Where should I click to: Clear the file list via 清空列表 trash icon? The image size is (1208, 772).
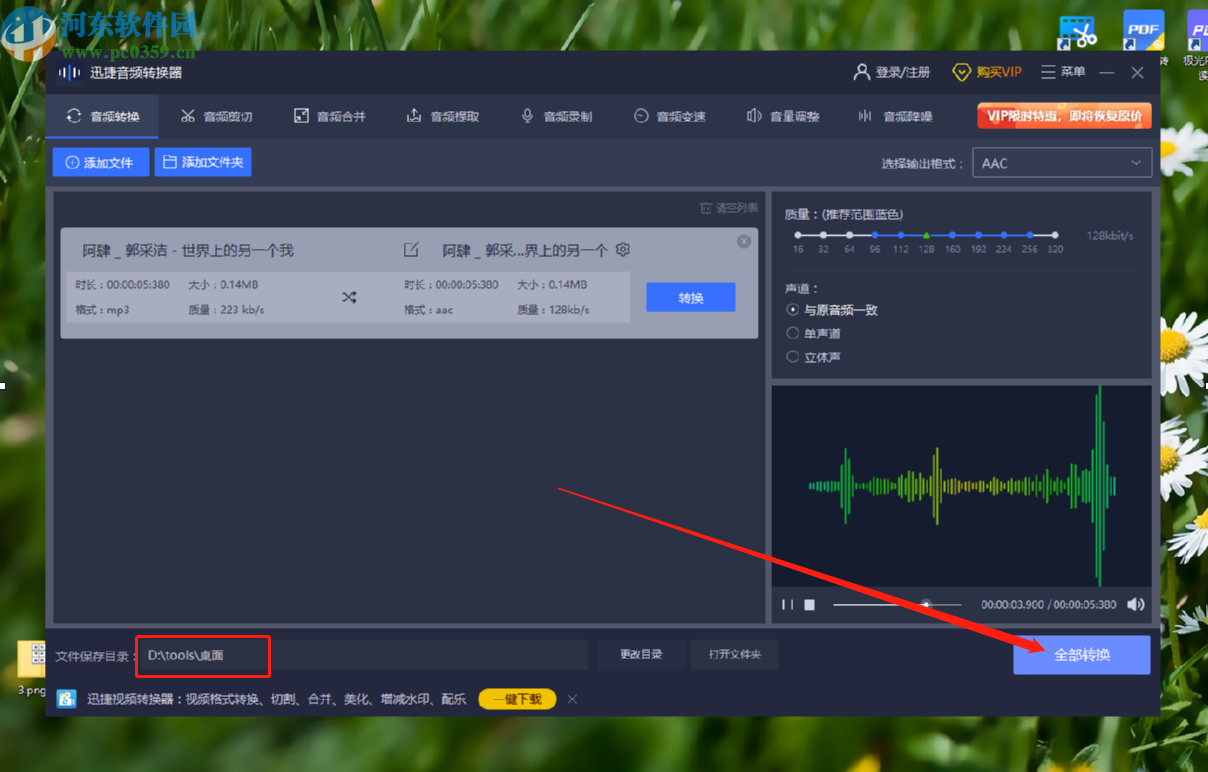(x=721, y=206)
